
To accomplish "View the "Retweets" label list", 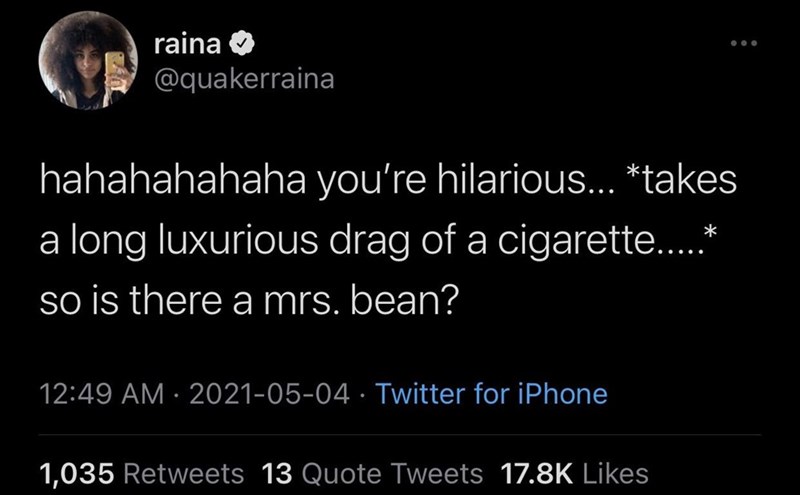I will coord(184,472).
